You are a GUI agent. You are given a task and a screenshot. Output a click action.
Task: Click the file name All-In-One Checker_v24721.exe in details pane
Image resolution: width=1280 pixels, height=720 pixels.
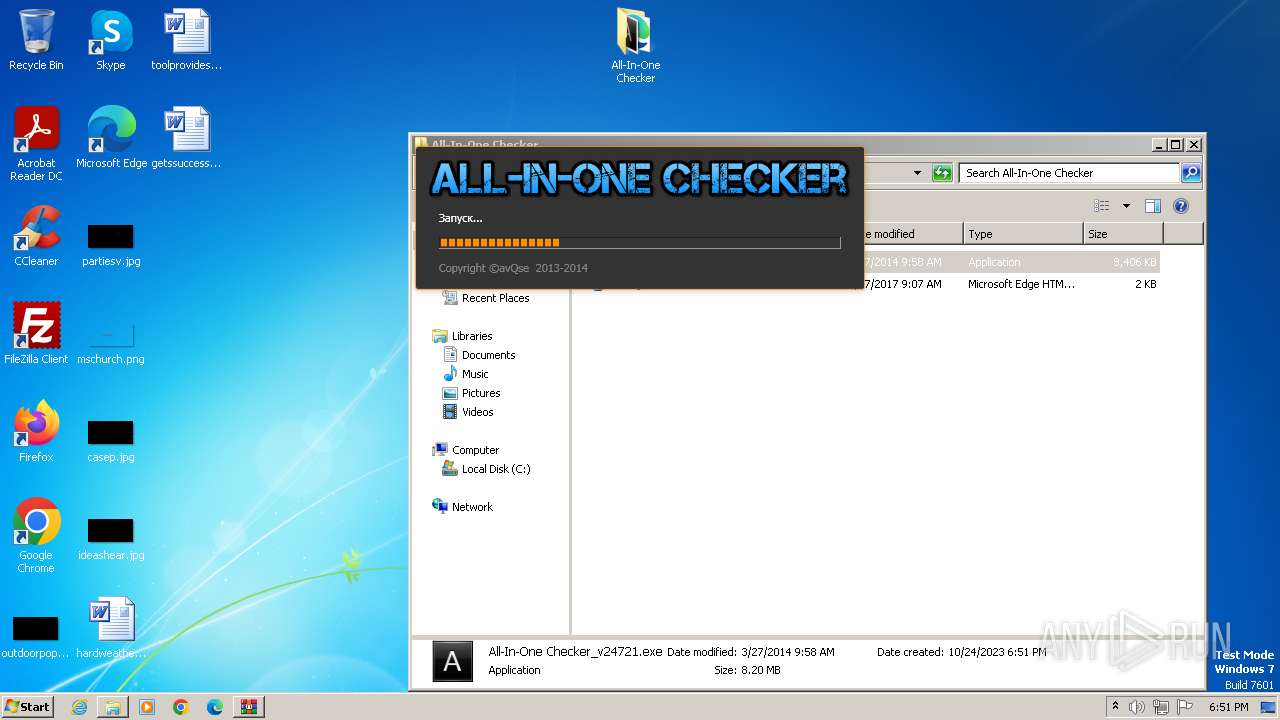(575, 651)
